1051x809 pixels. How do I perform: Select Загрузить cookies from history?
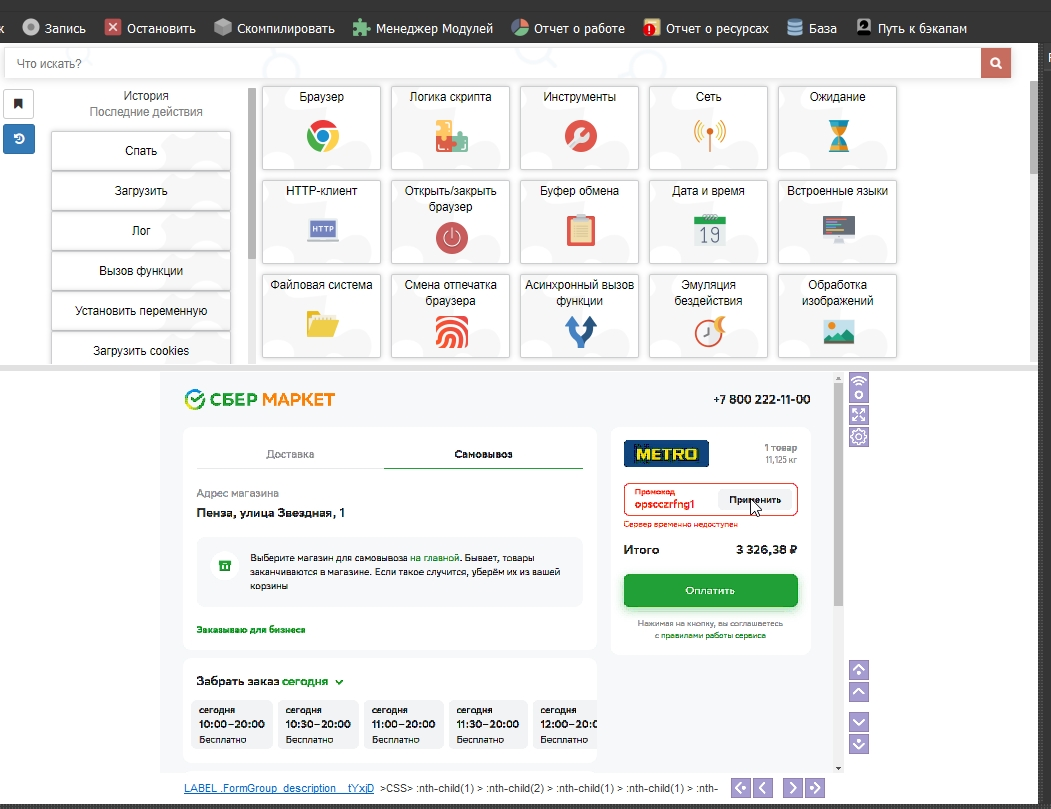point(141,349)
